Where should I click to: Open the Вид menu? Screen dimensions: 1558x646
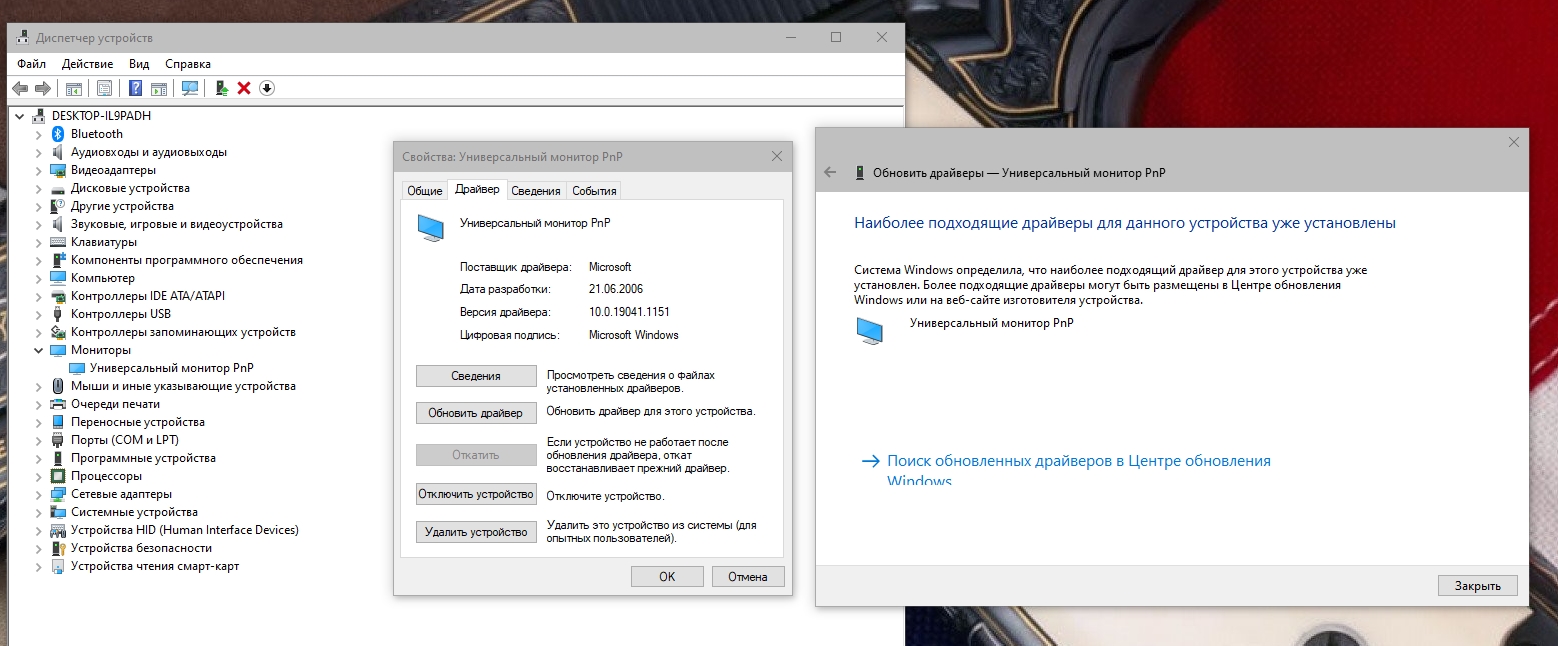139,64
